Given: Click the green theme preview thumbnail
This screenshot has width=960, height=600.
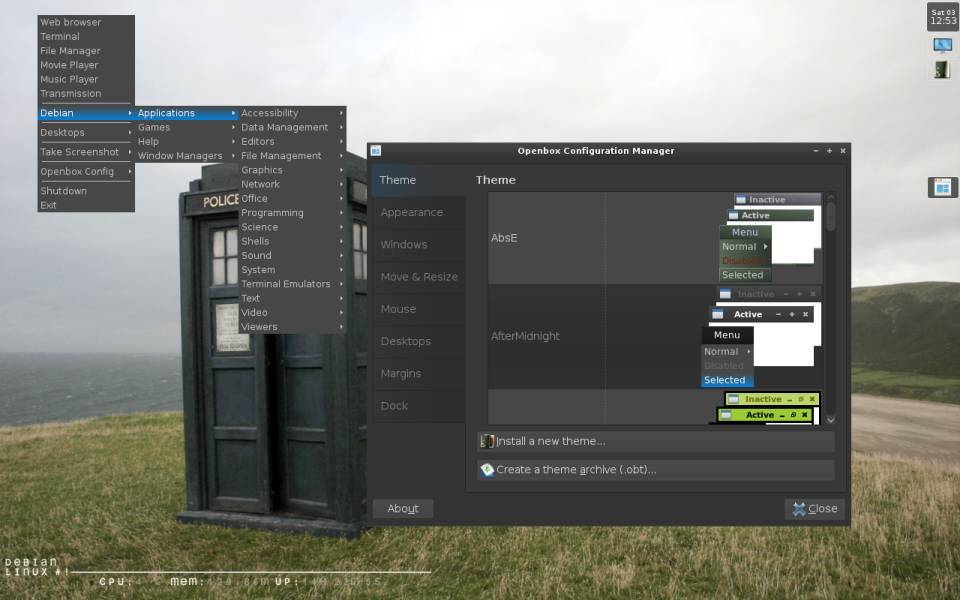Looking at the screenshot, I should click(x=765, y=408).
